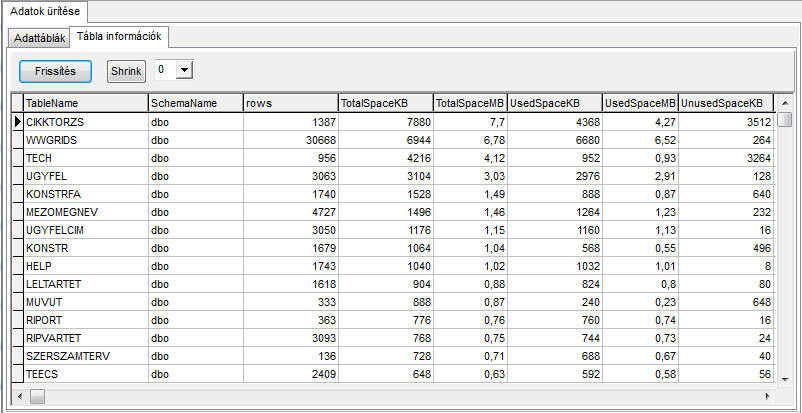Click the horizontal scrollbar right arrow
The height and width of the screenshot is (413, 802).
[x=768, y=396]
